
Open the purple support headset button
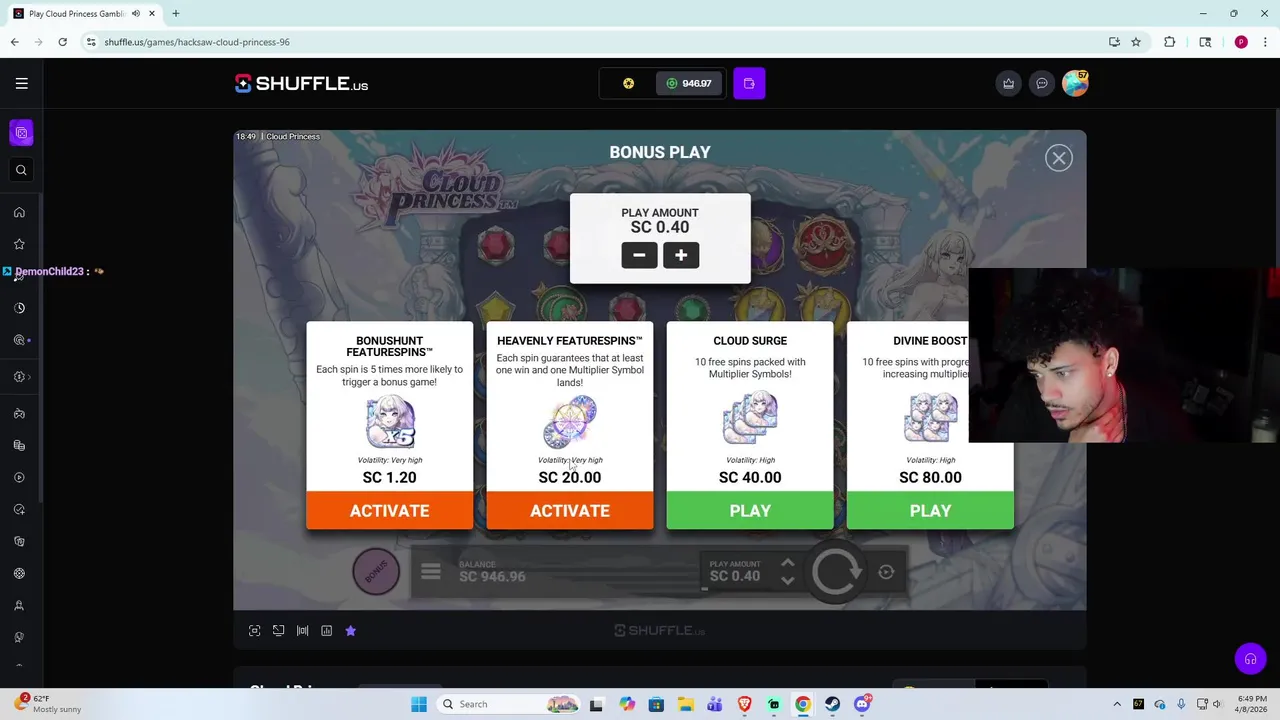pos(1250,659)
